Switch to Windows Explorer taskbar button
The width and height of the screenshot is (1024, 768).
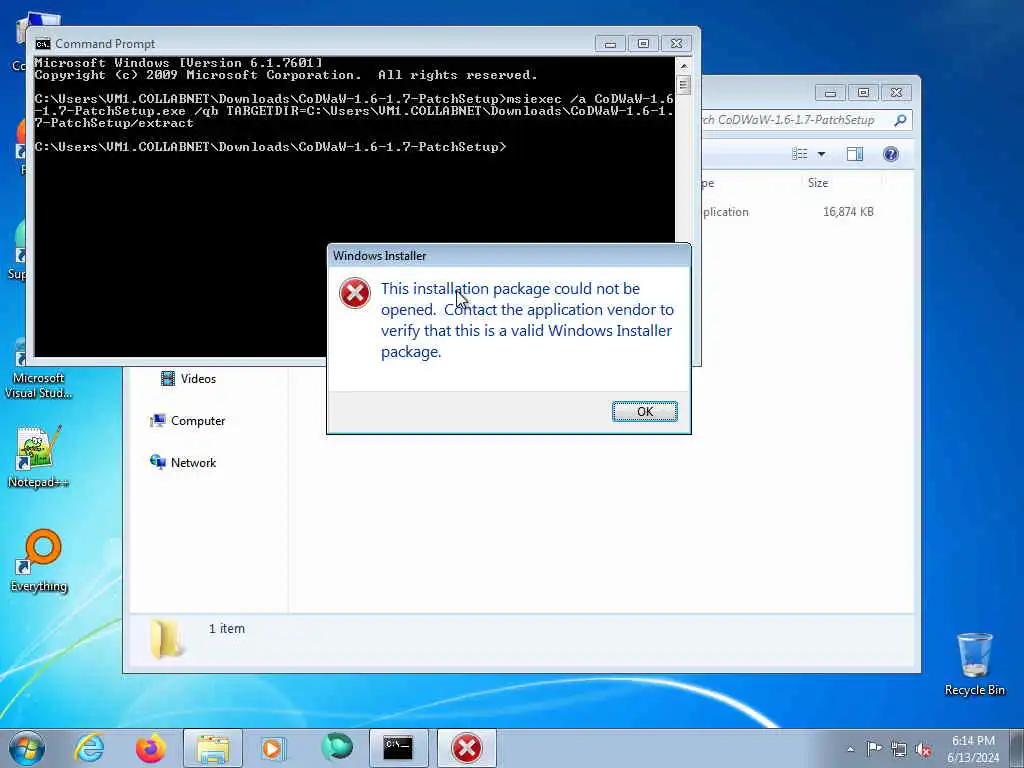(213, 748)
